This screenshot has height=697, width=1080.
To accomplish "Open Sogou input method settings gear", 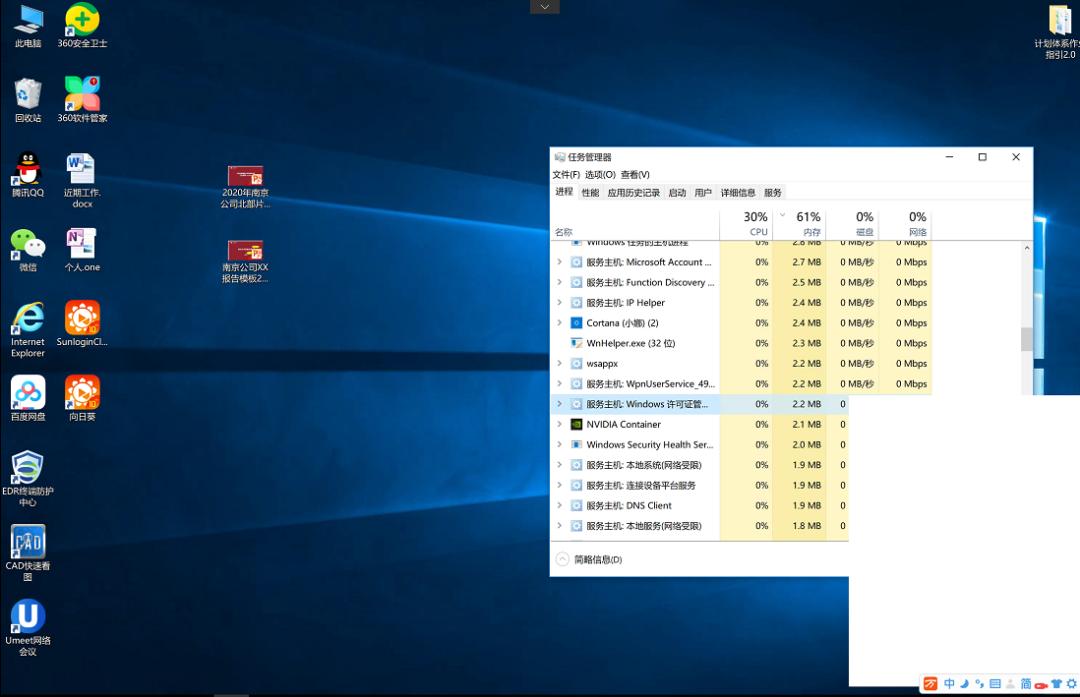I will [1069, 684].
